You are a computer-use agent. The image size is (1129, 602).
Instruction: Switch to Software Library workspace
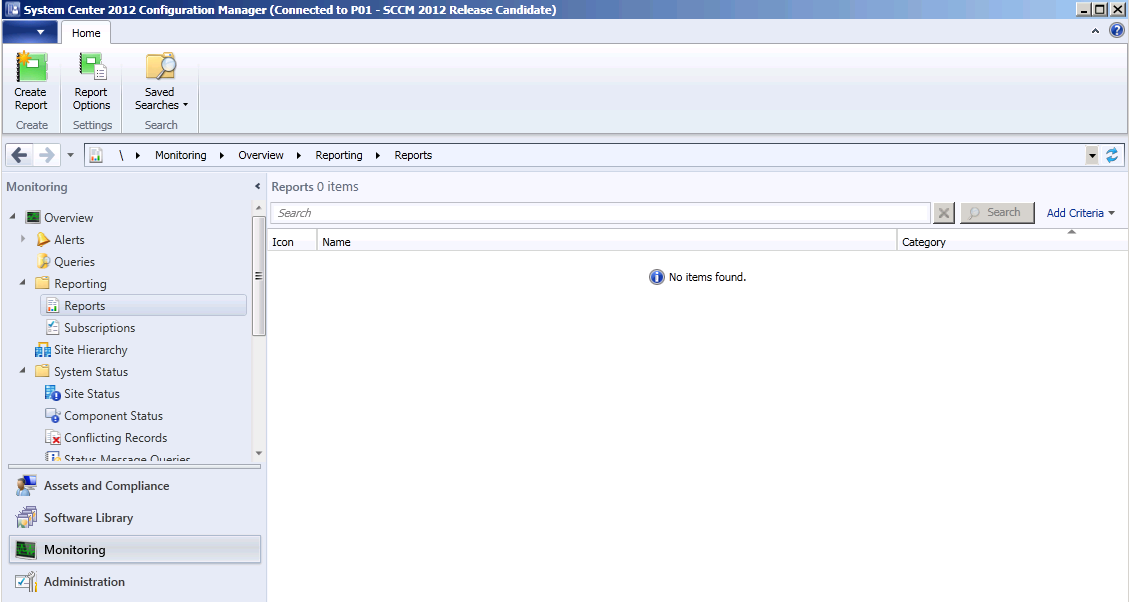(135, 518)
